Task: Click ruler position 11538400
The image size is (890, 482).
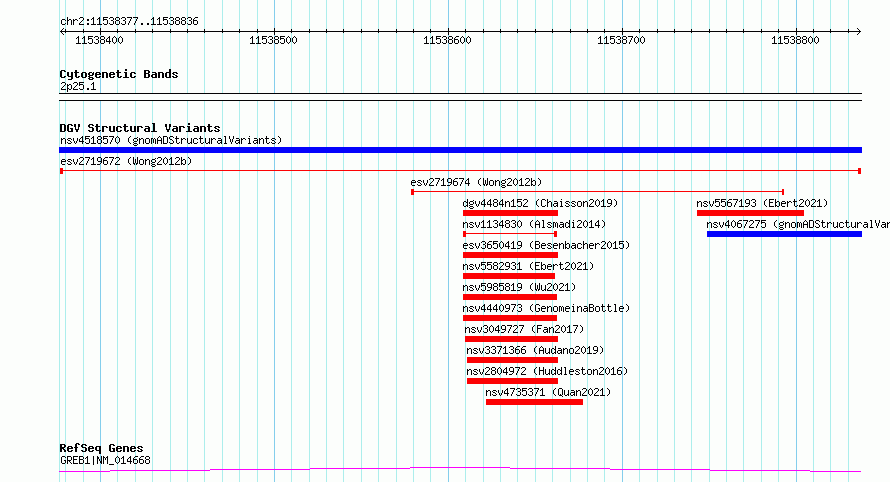Action: [x=99, y=40]
